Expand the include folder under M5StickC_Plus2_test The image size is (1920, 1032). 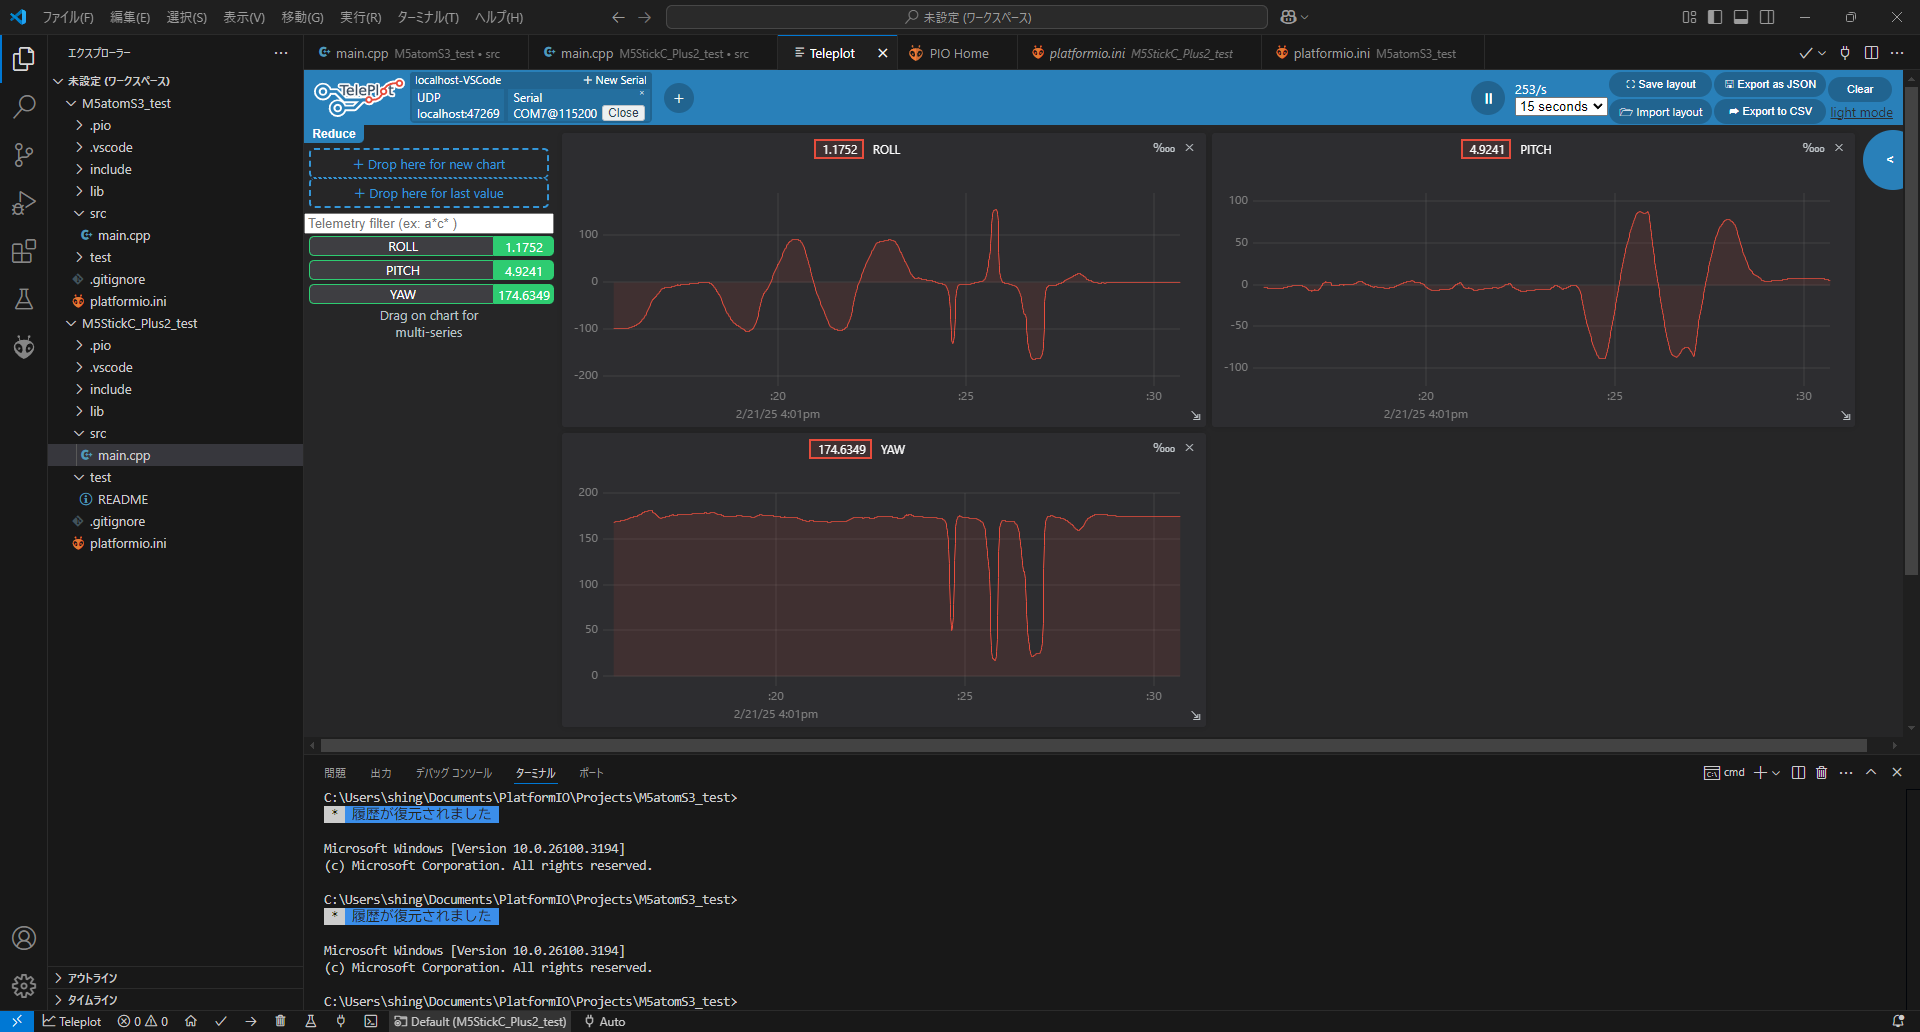click(x=110, y=389)
